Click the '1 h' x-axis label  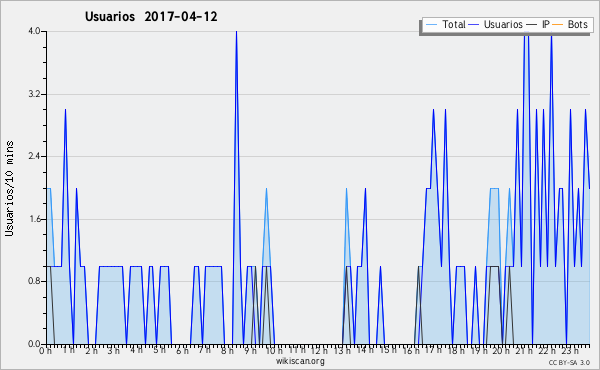(68, 350)
